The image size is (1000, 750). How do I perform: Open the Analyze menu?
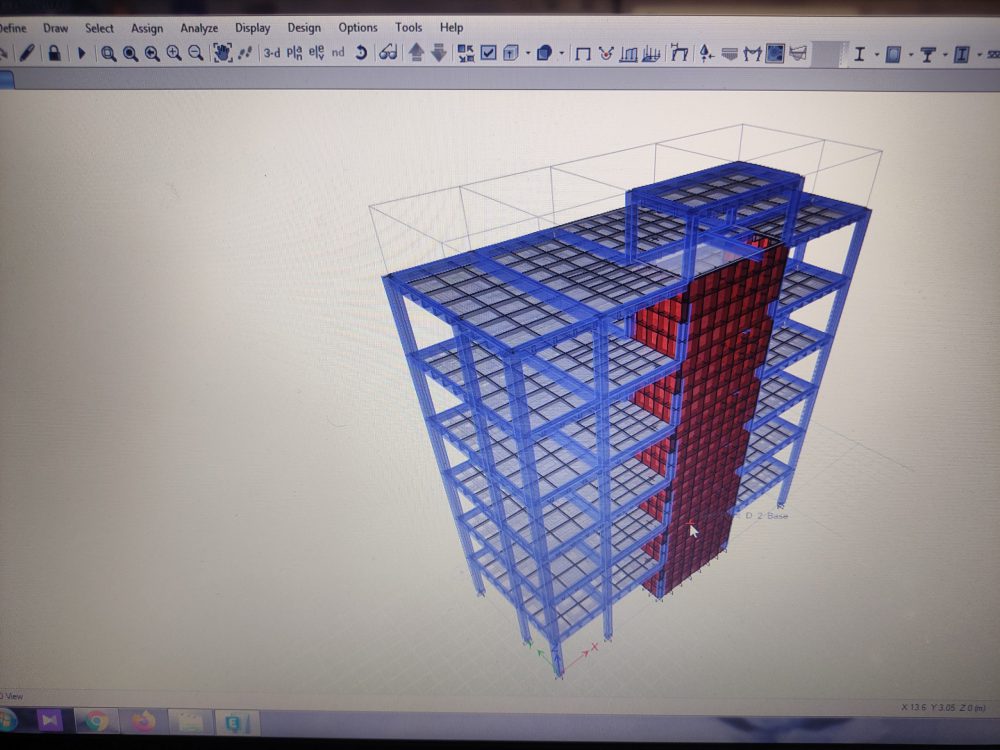(199, 28)
